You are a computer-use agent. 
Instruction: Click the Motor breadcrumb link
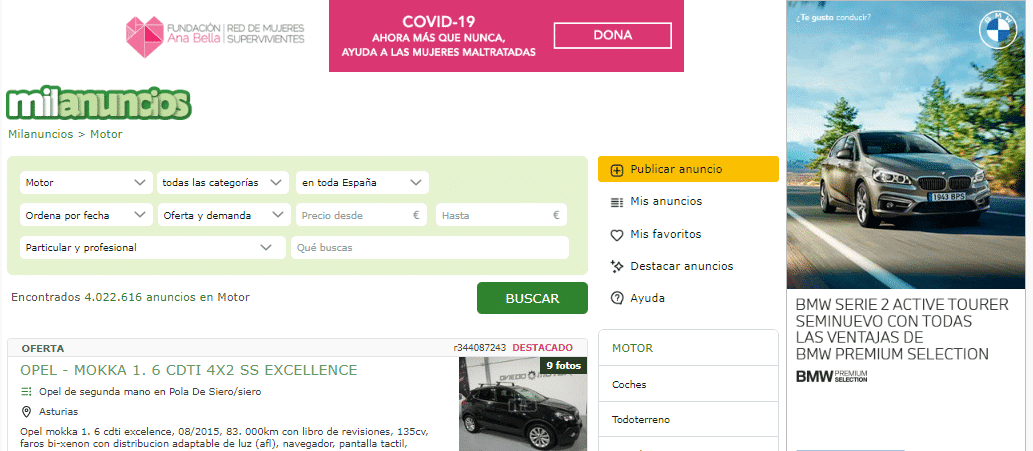(x=106, y=134)
